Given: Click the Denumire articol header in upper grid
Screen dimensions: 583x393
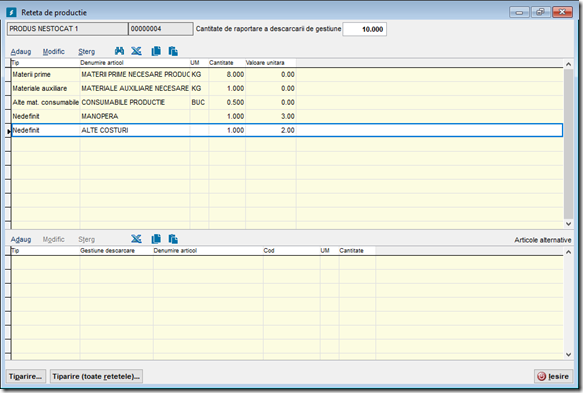Looking at the screenshot, I should (135, 62).
